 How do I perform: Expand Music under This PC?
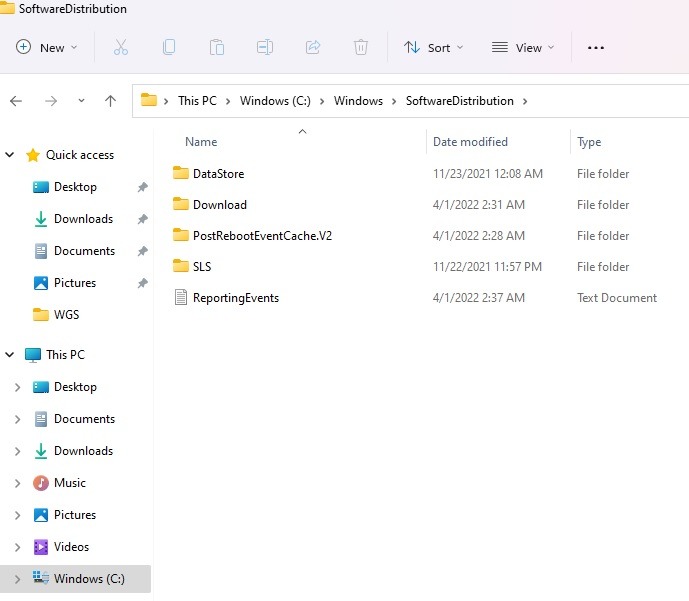click(18, 483)
